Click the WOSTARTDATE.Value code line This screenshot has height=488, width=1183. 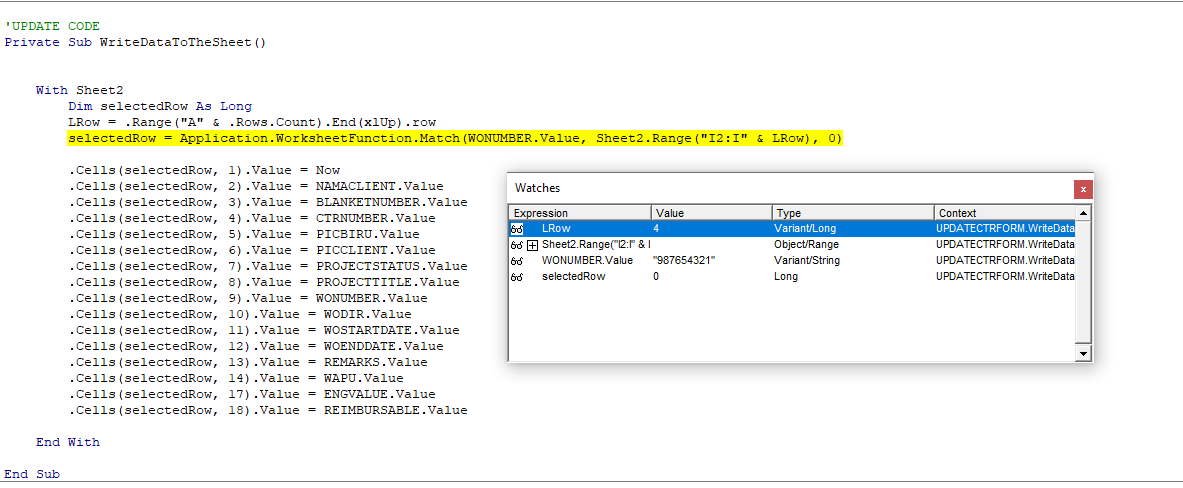(264, 330)
